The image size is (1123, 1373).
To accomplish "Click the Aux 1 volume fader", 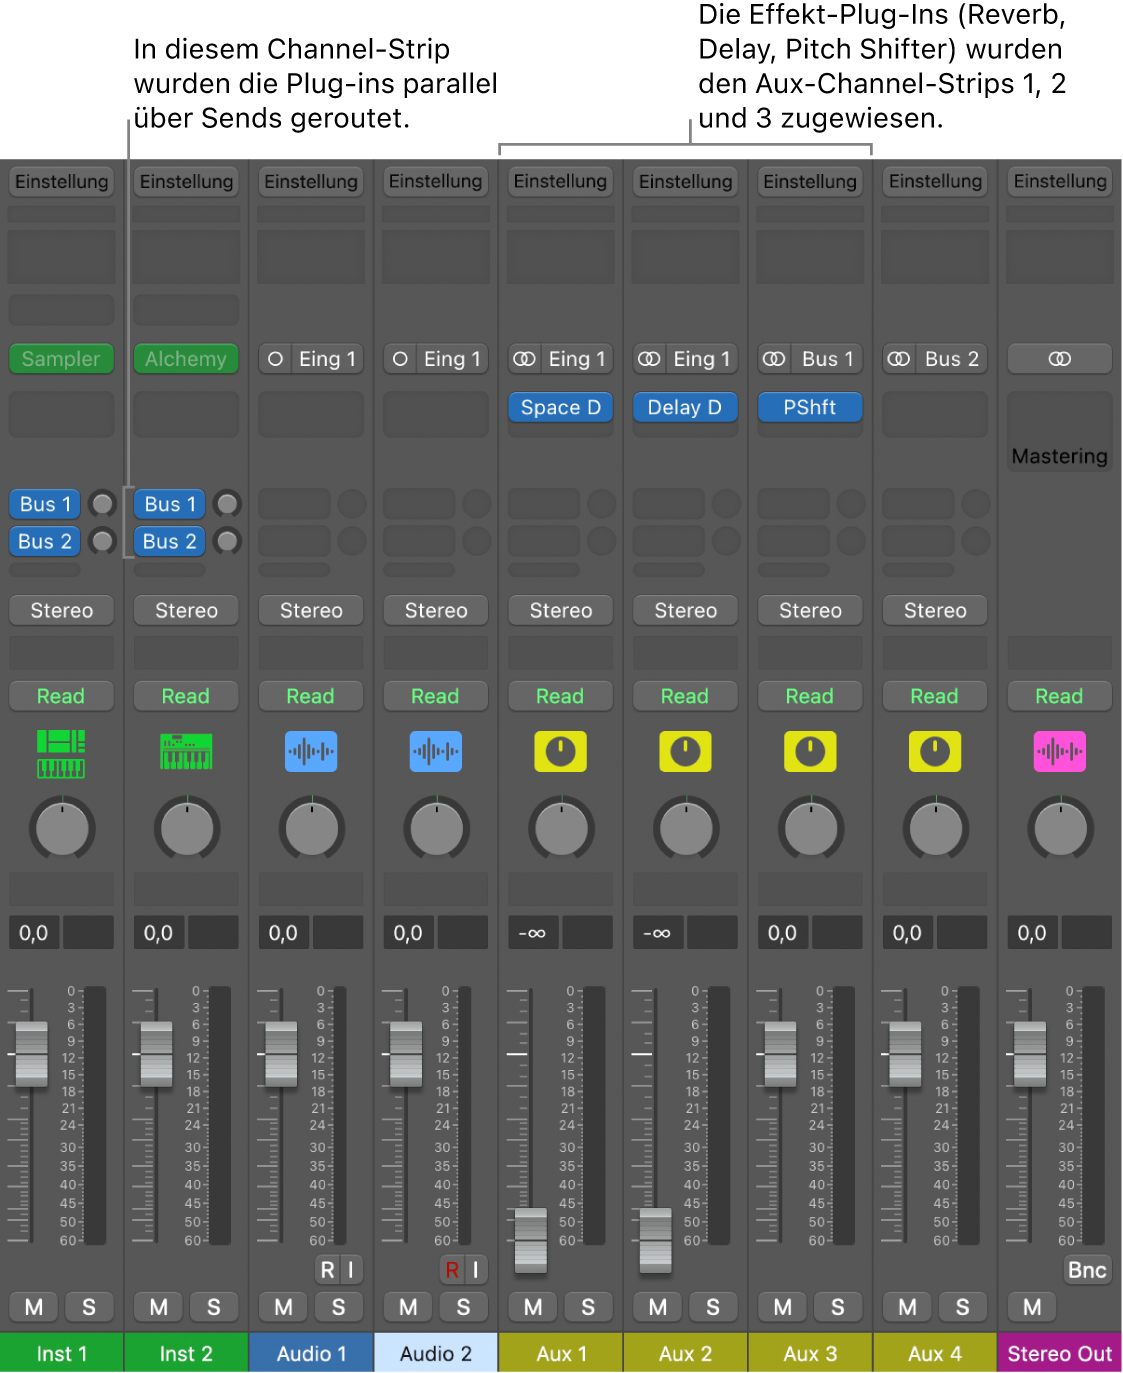I will tap(529, 1238).
